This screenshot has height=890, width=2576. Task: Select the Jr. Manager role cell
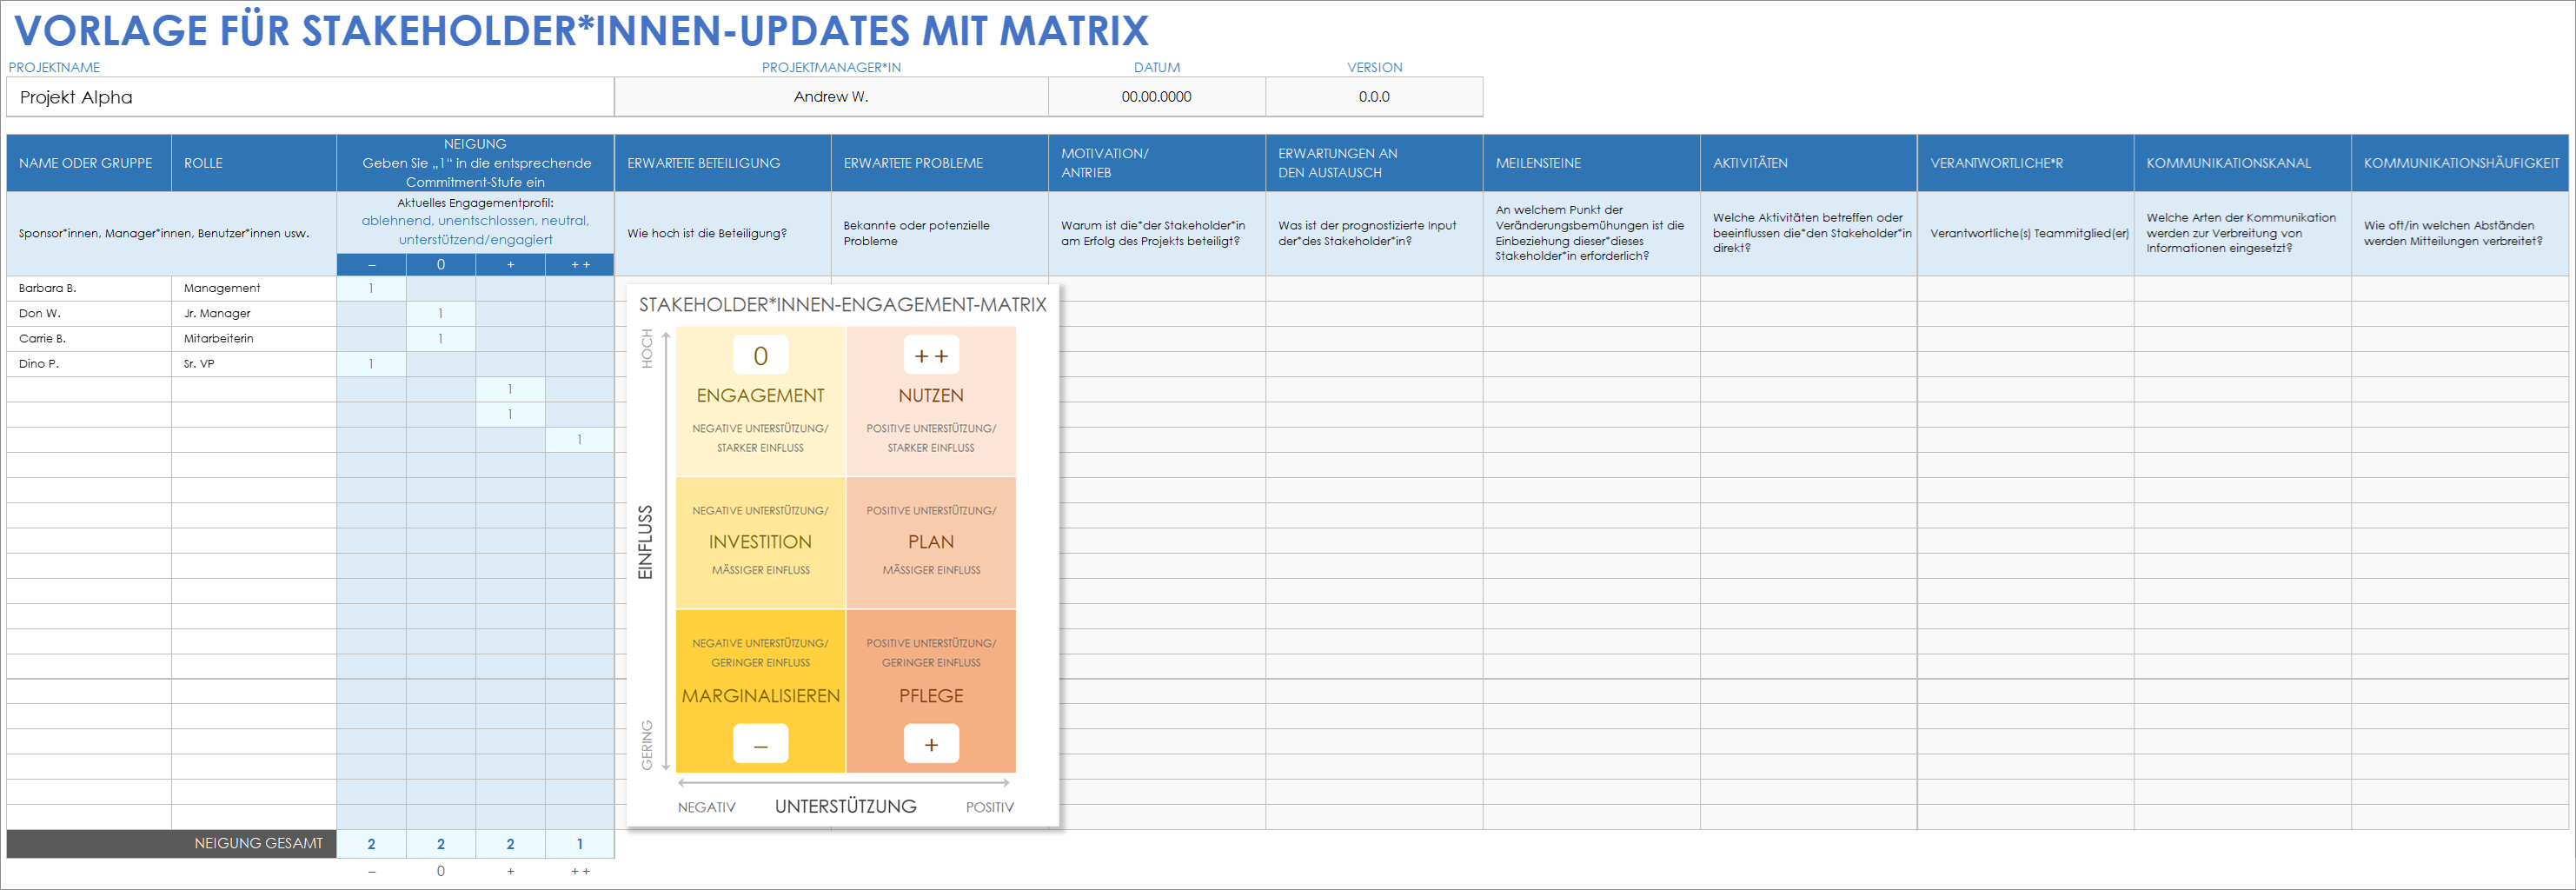click(x=254, y=313)
